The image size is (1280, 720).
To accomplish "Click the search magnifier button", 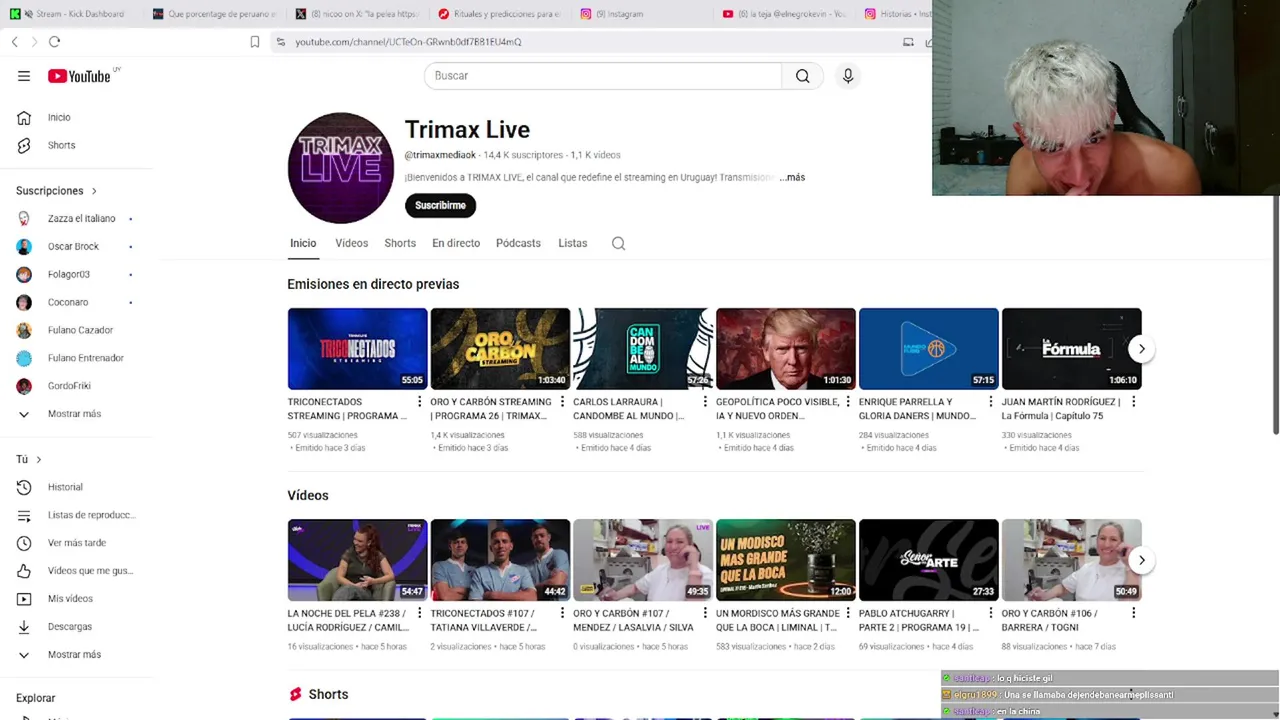I will click(x=802, y=76).
